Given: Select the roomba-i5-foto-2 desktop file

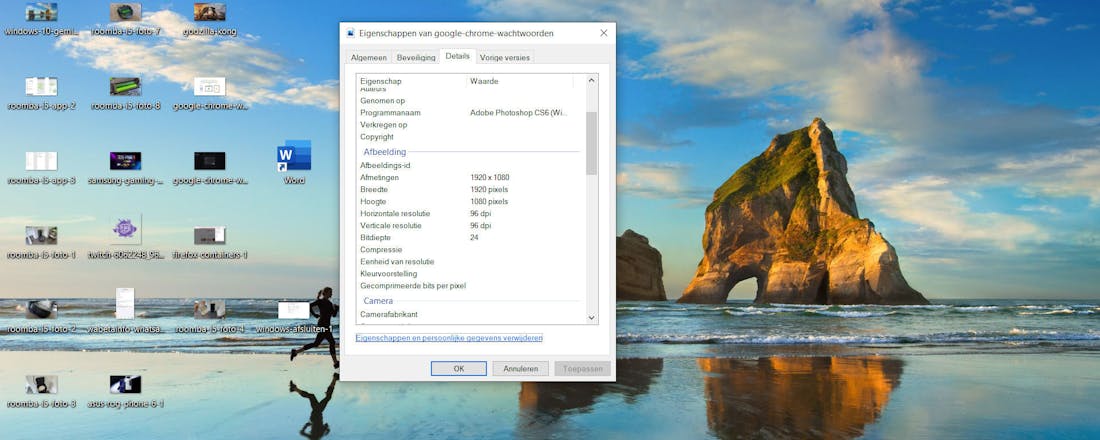Looking at the screenshot, I should pos(41,316).
